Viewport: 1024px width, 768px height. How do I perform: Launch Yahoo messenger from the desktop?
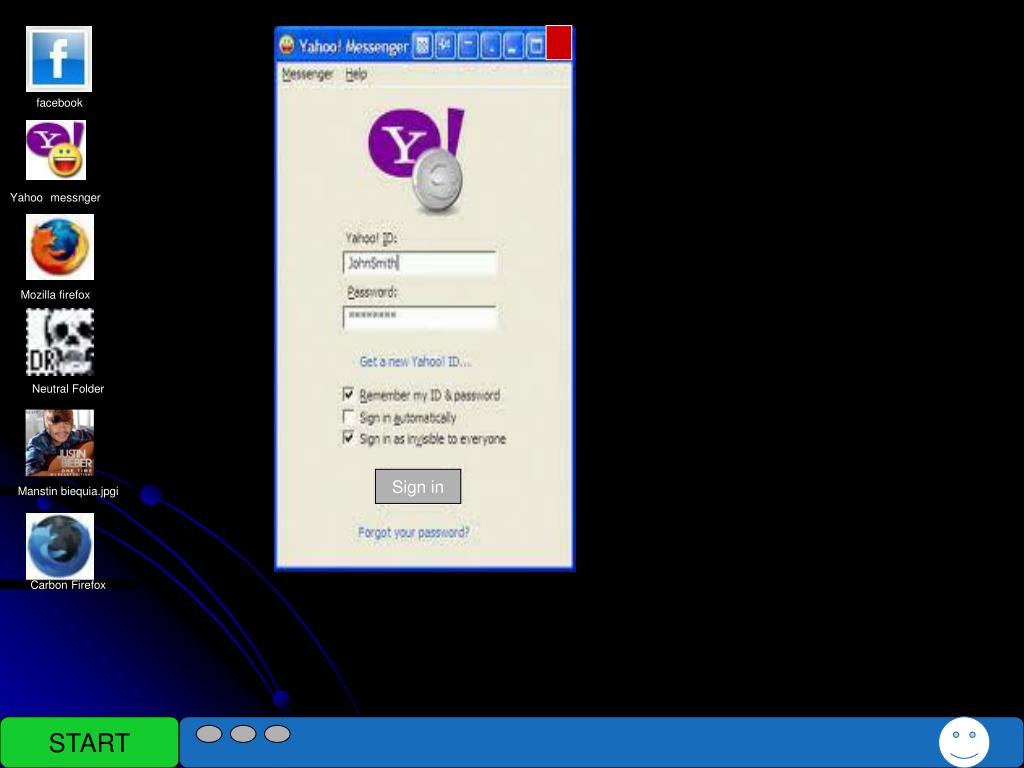(x=56, y=150)
